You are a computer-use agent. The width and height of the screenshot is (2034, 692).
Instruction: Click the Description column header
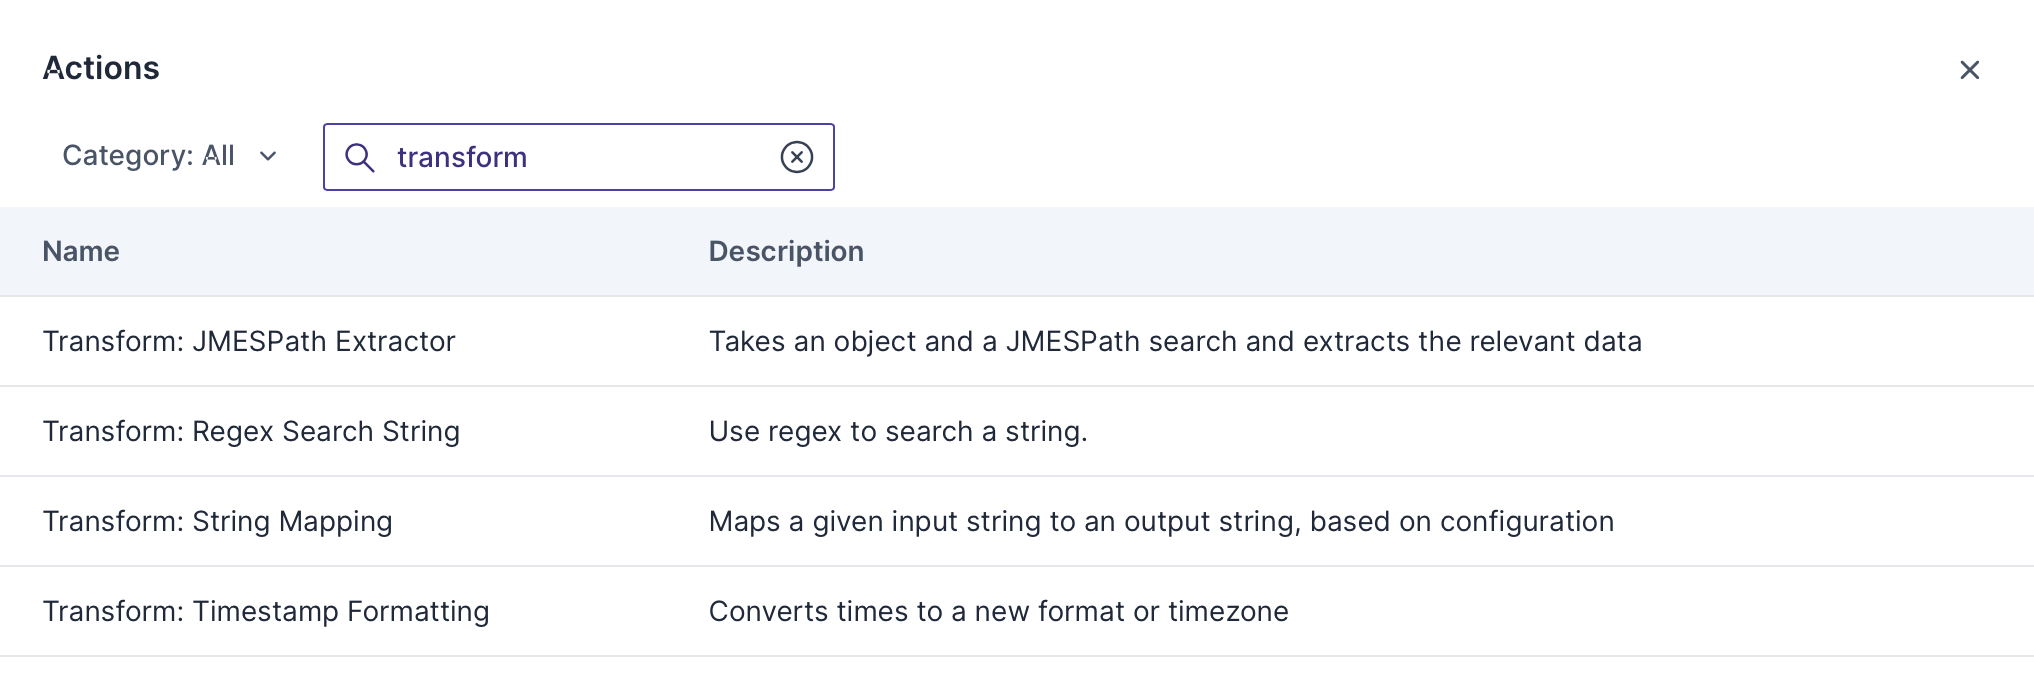[786, 251]
